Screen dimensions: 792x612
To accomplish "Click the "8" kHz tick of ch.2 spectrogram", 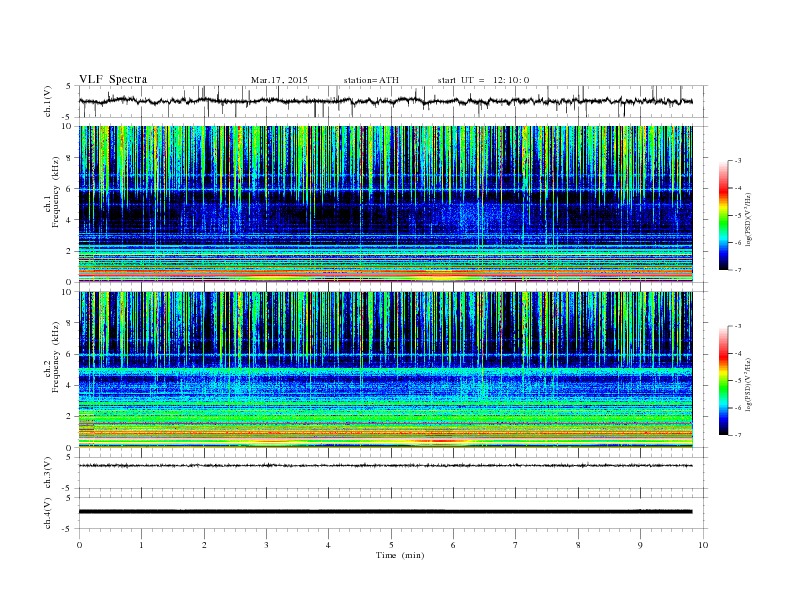I will coord(69,323).
